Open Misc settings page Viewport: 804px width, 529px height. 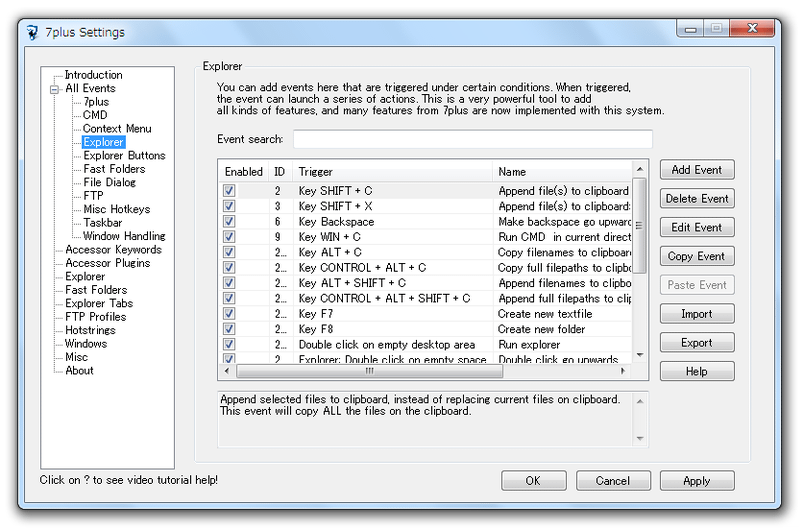pos(76,357)
